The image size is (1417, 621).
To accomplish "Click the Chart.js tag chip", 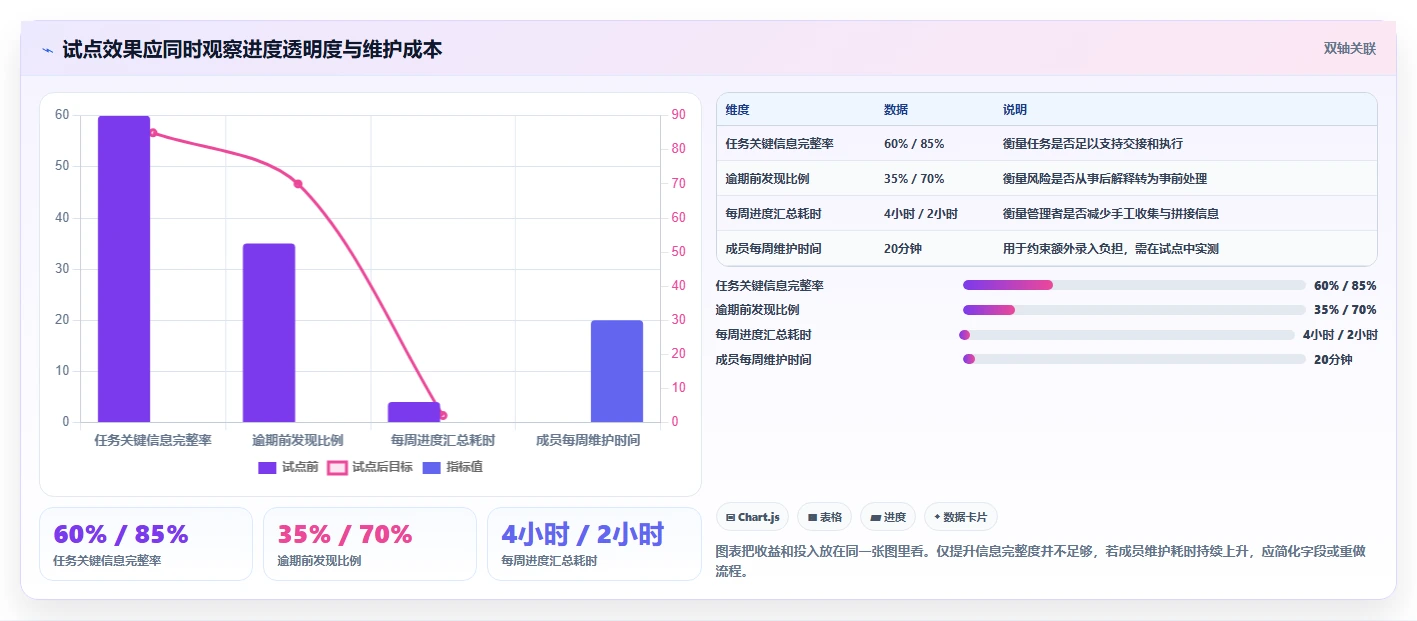I will point(752,517).
